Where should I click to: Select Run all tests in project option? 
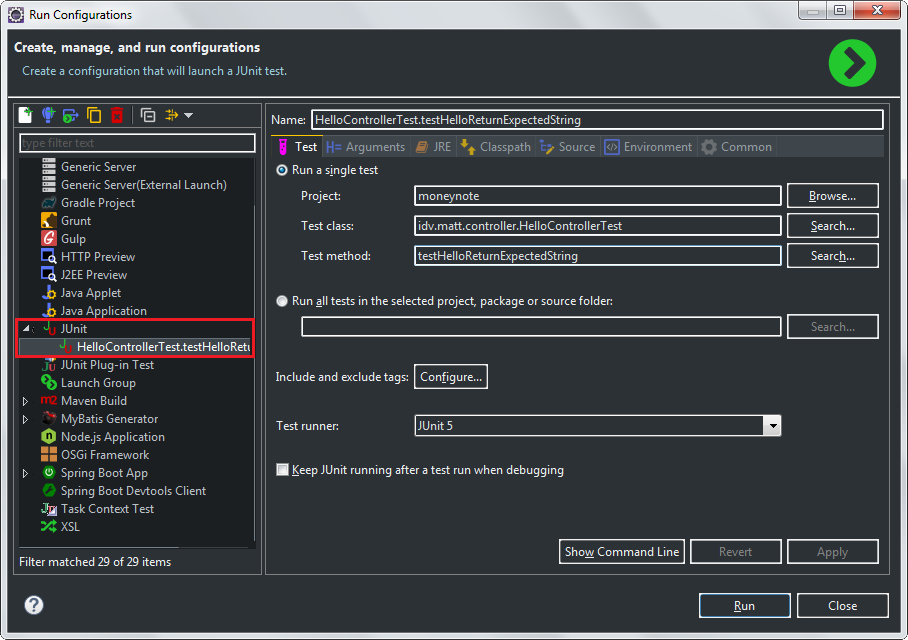[282, 301]
